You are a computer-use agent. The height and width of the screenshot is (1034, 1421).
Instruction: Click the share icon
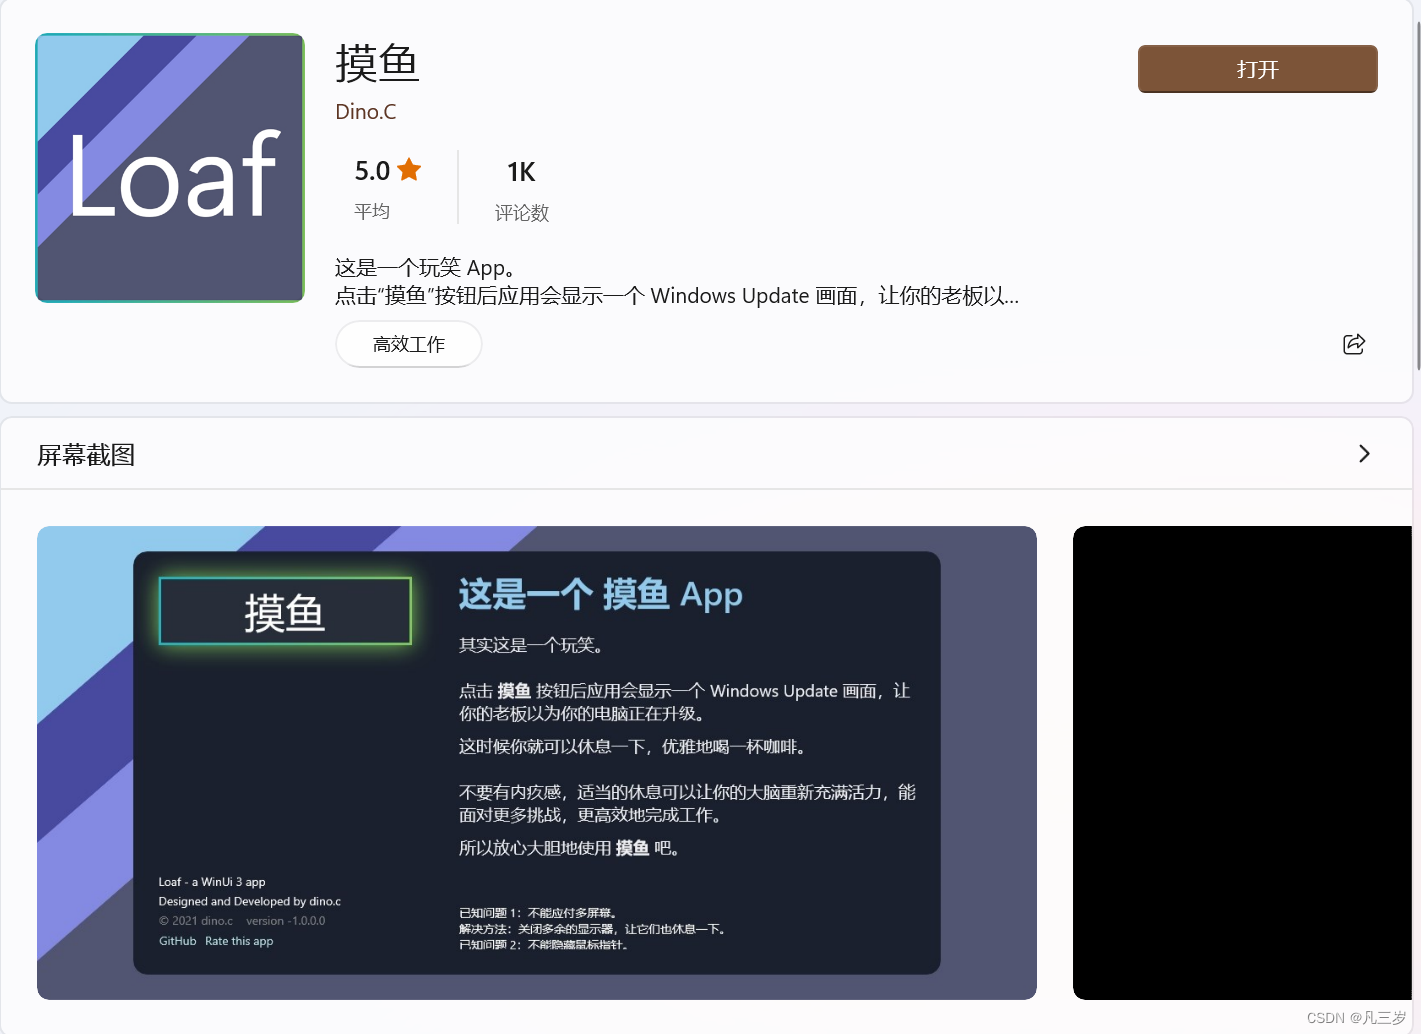1354,344
